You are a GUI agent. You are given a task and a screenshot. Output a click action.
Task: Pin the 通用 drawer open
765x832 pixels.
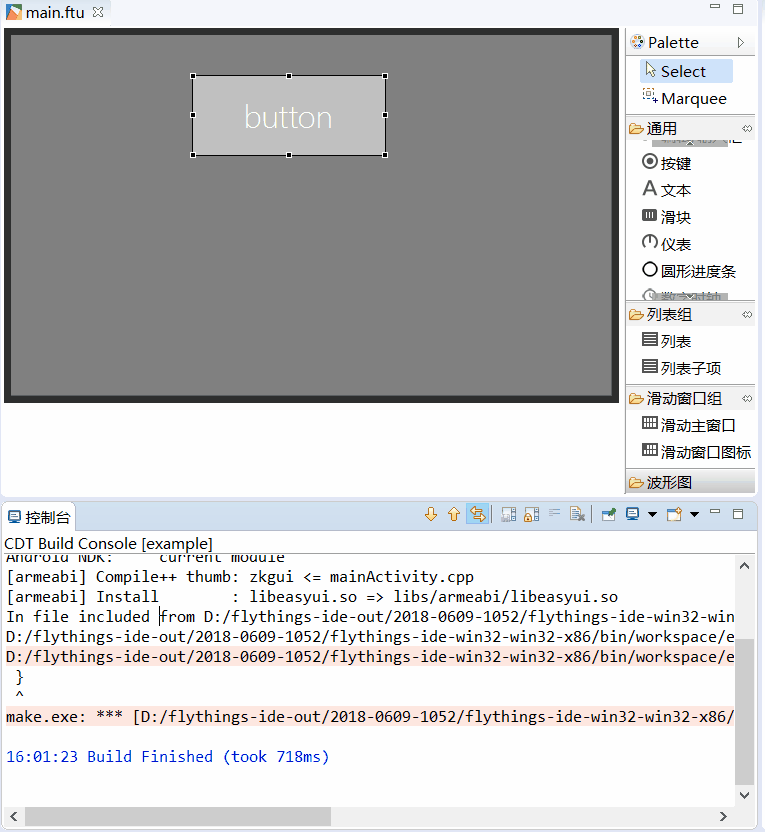tap(747, 128)
